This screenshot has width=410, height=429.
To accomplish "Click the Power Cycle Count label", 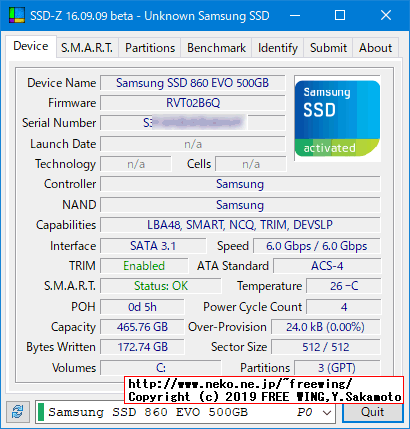I will [x=252, y=307].
